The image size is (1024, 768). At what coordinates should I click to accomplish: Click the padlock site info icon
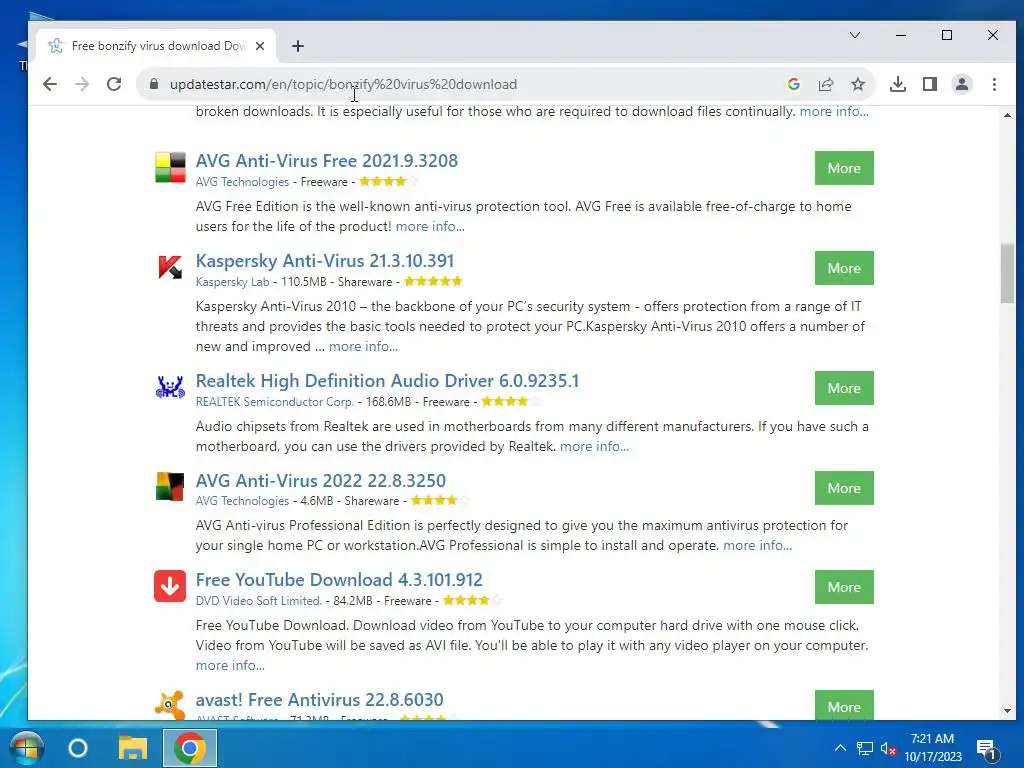[x=154, y=84]
